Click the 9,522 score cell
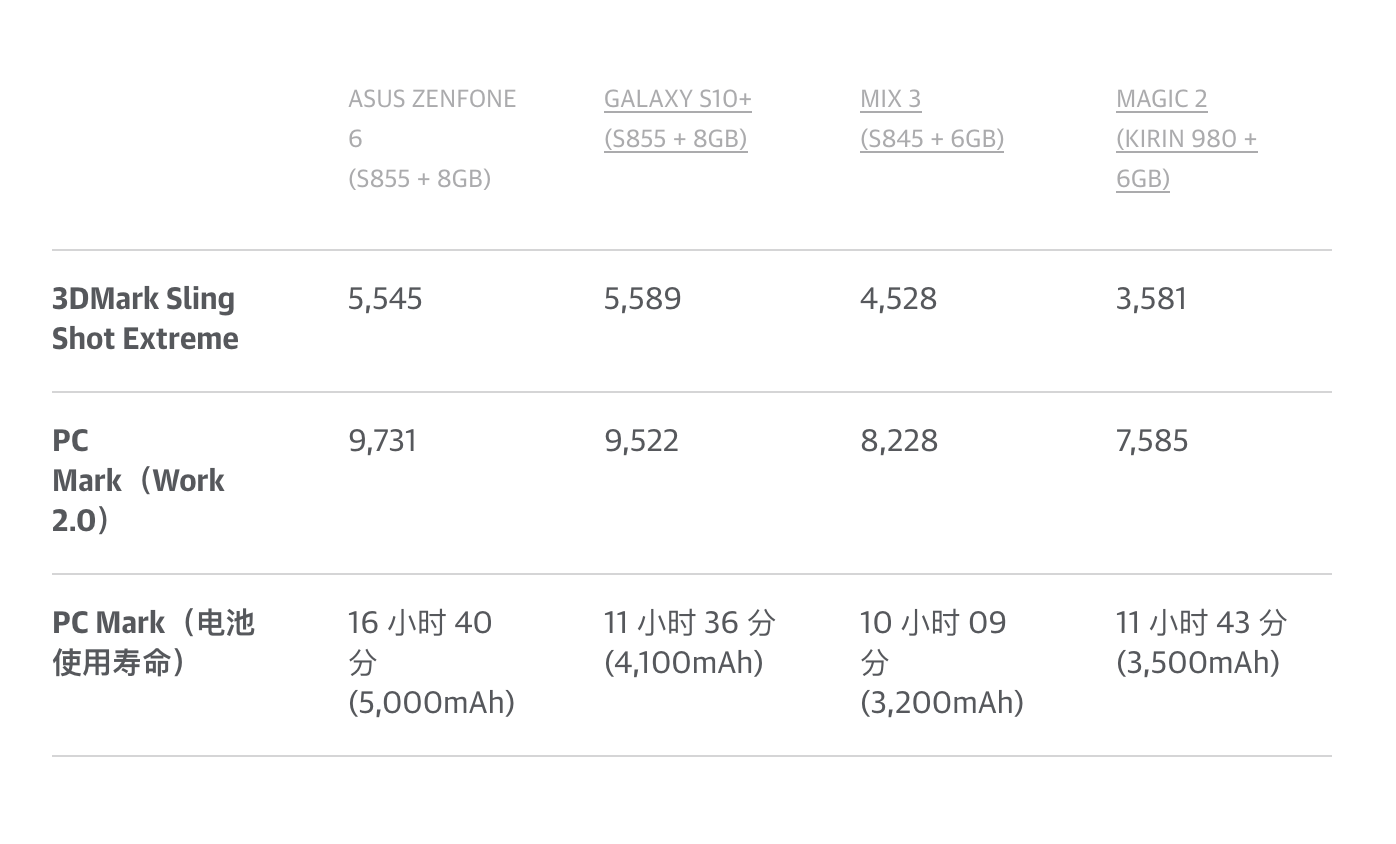Image resolution: width=1396 pixels, height=844 pixels. click(x=641, y=441)
